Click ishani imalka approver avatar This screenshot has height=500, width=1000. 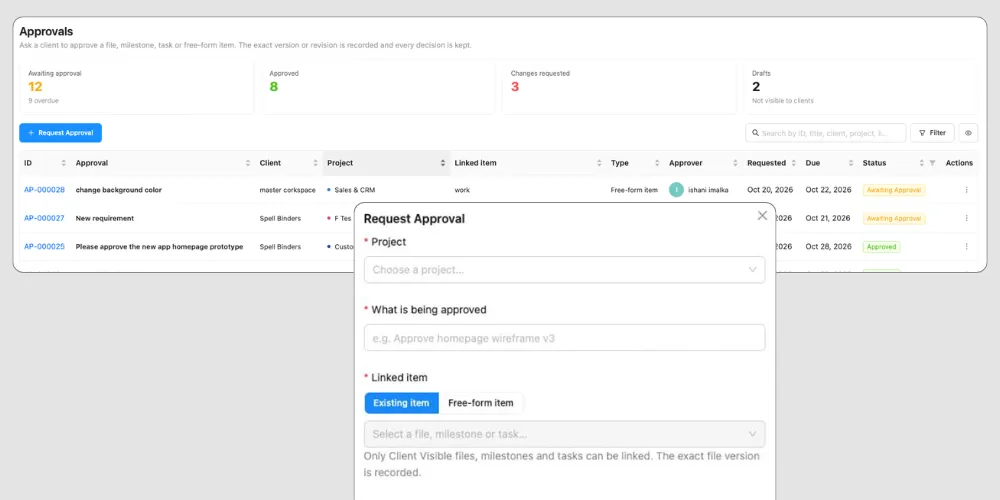point(676,189)
